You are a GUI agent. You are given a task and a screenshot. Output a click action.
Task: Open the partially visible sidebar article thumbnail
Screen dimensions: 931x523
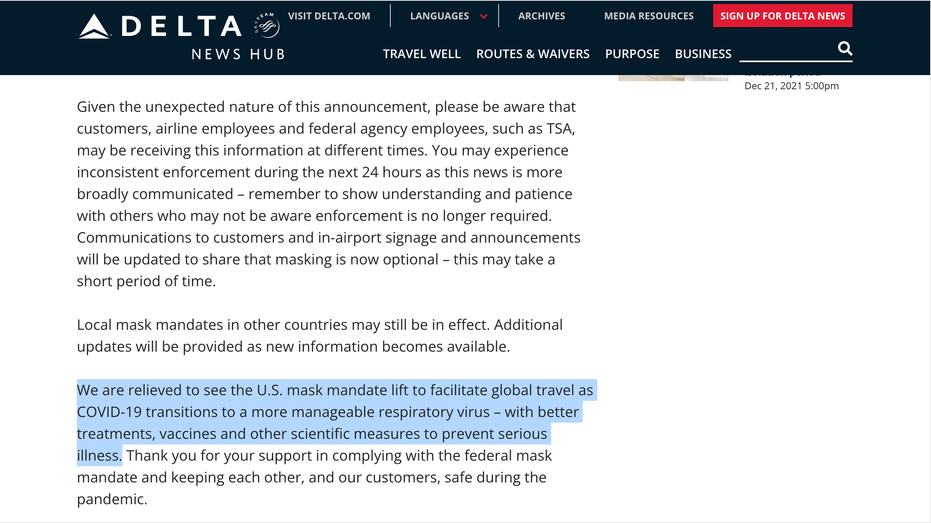[x=673, y=78]
